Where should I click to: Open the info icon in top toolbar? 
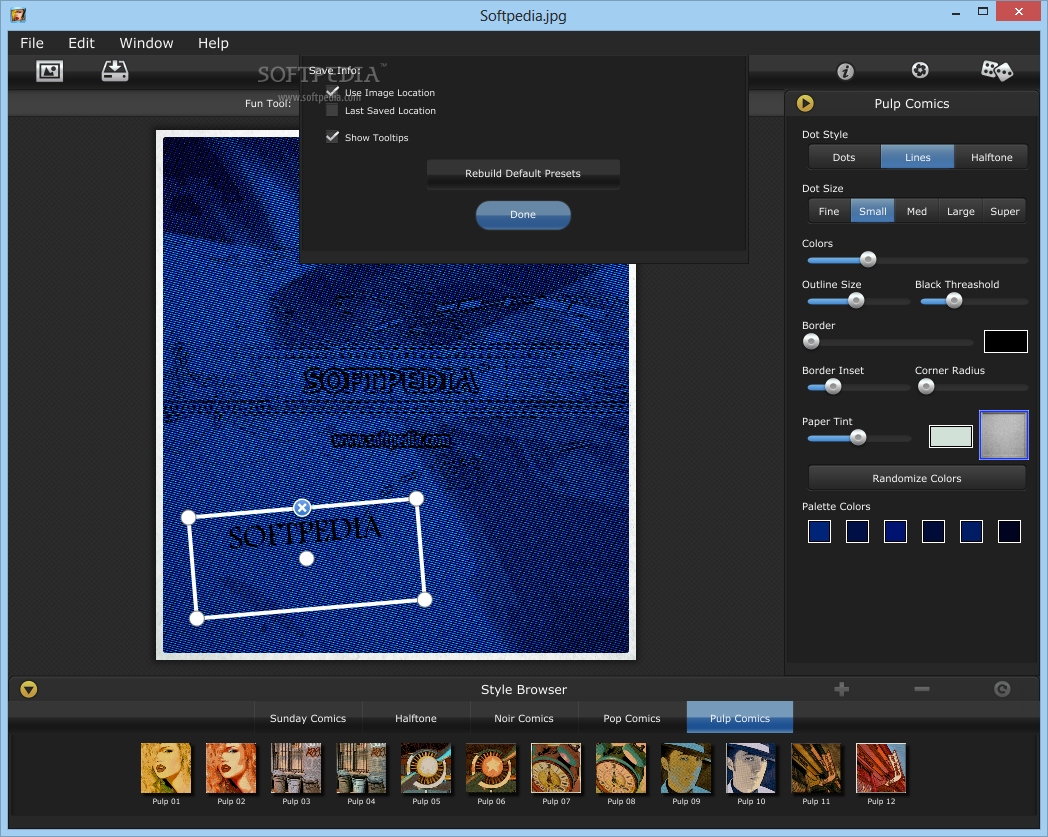pyautogui.click(x=845, y=71)
